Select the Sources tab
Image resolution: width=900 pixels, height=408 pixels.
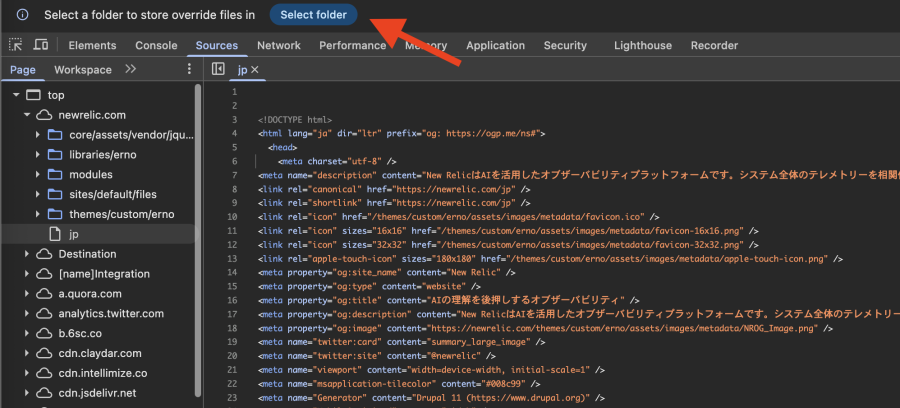point(217,45)
